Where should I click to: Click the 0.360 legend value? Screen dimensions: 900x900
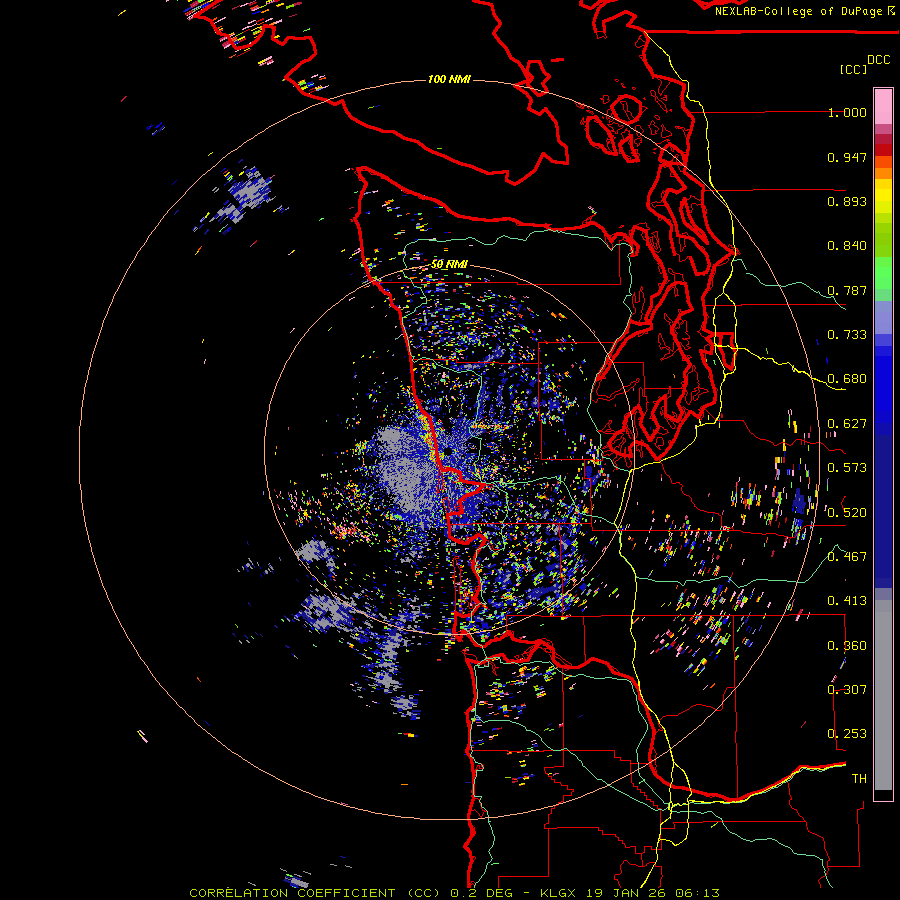847,645
